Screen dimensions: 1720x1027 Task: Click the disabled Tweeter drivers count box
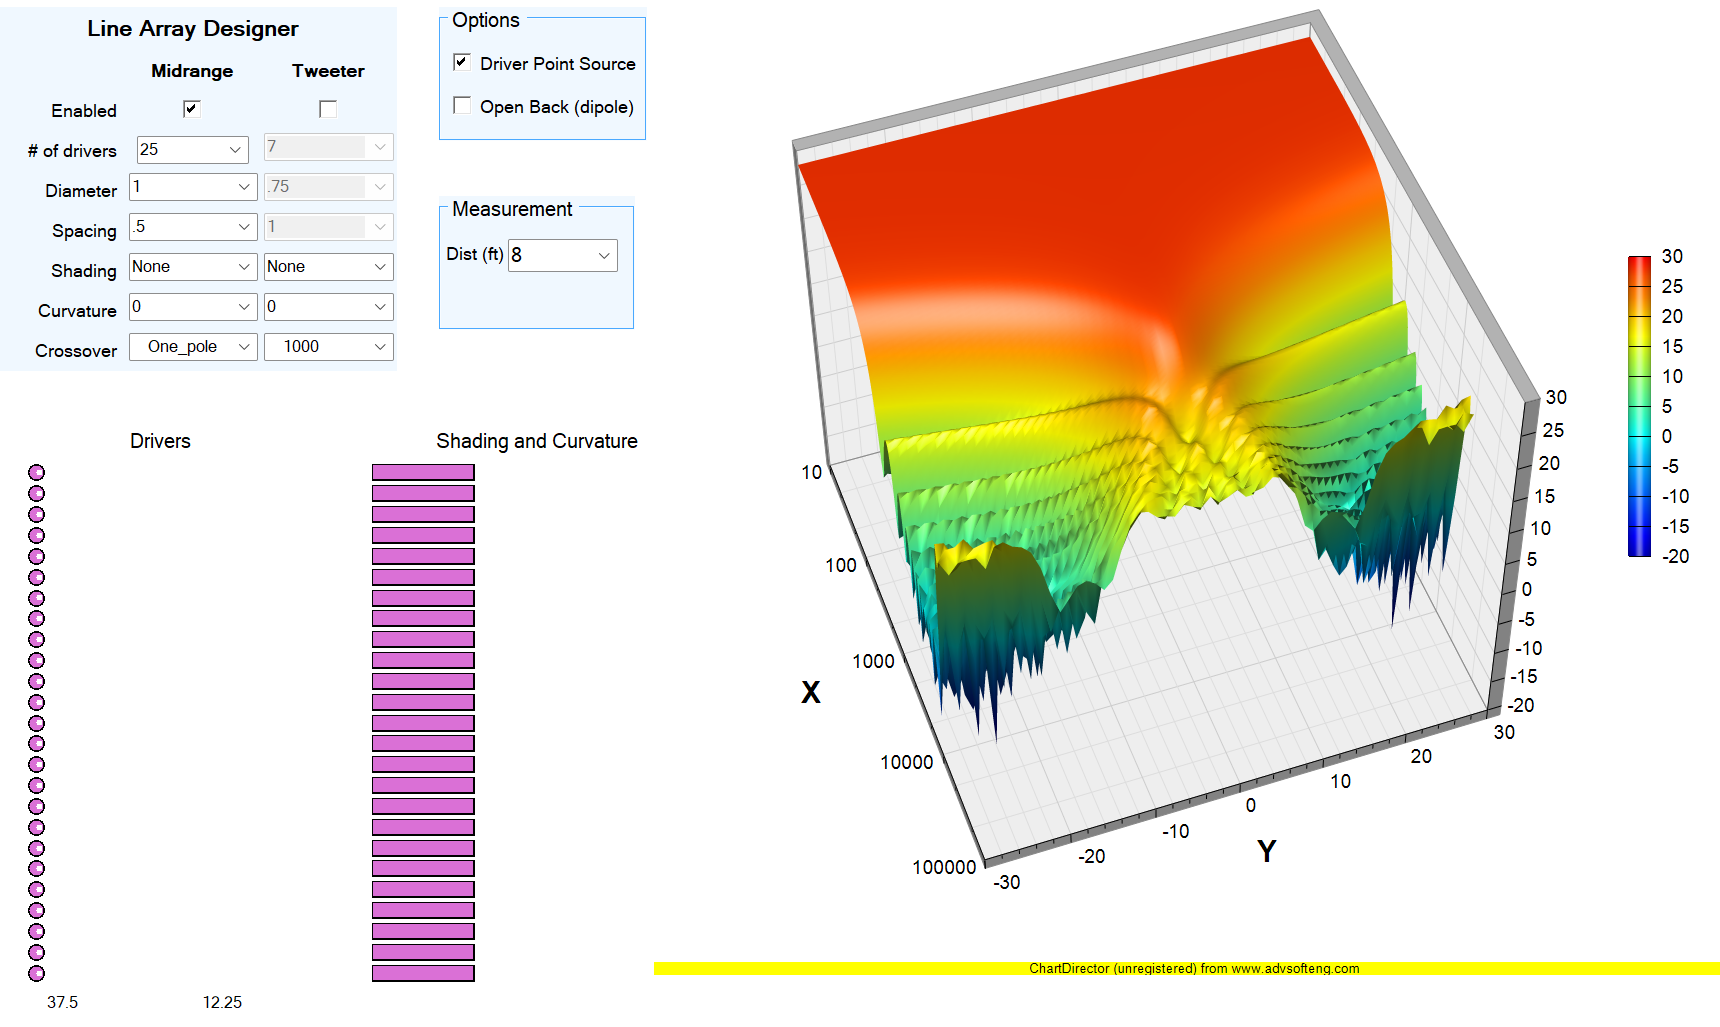328,147
